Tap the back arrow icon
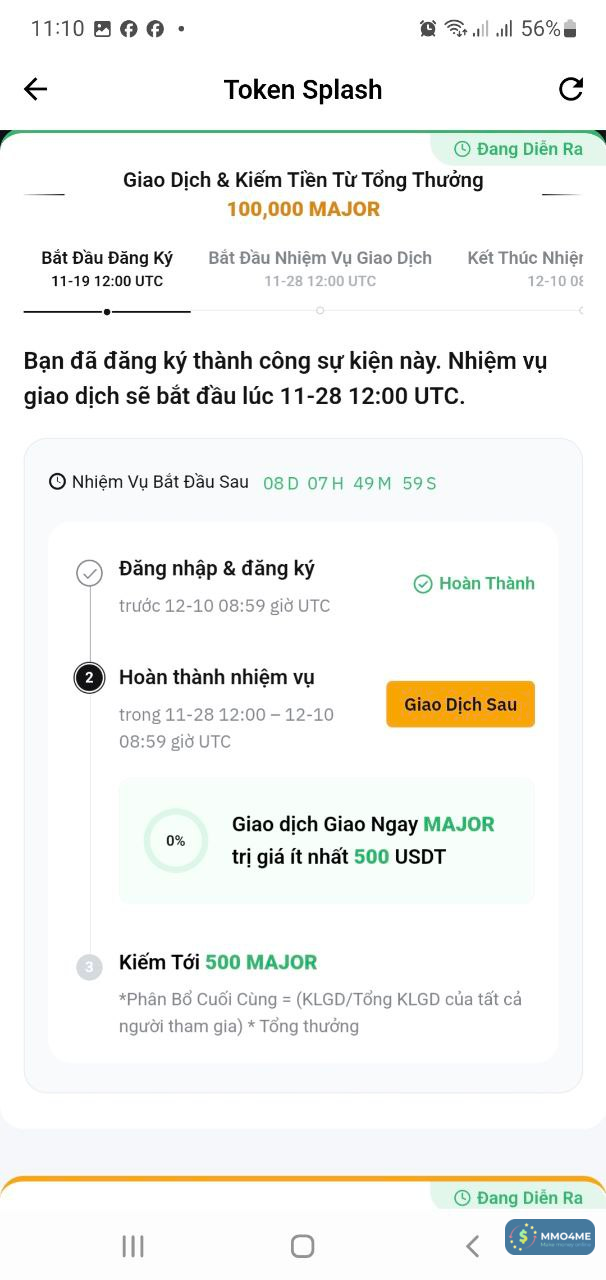 click(35, 89)
